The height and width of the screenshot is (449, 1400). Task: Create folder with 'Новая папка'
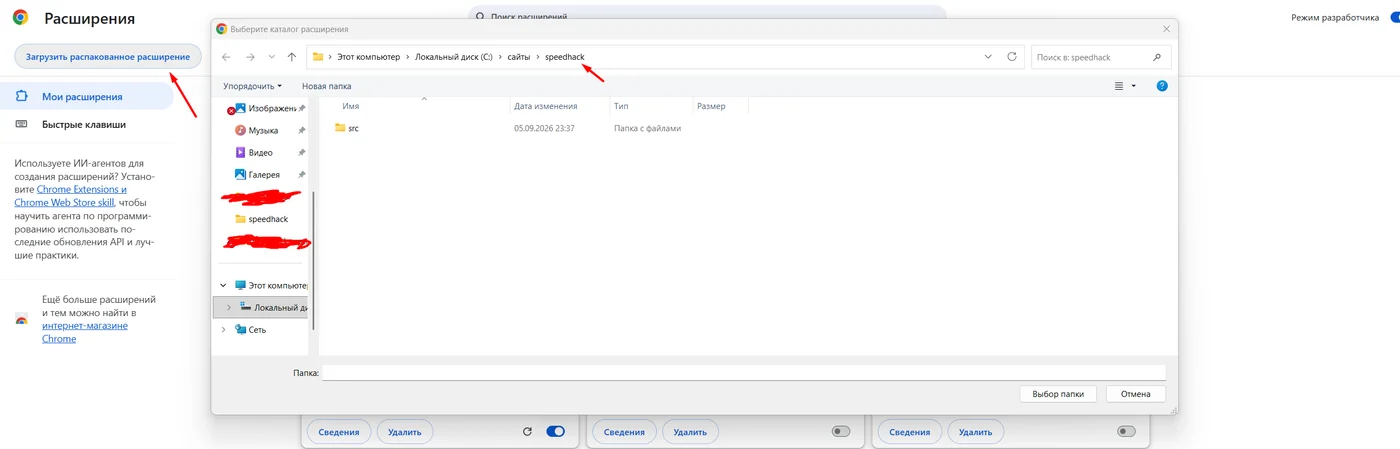(326, 86)
